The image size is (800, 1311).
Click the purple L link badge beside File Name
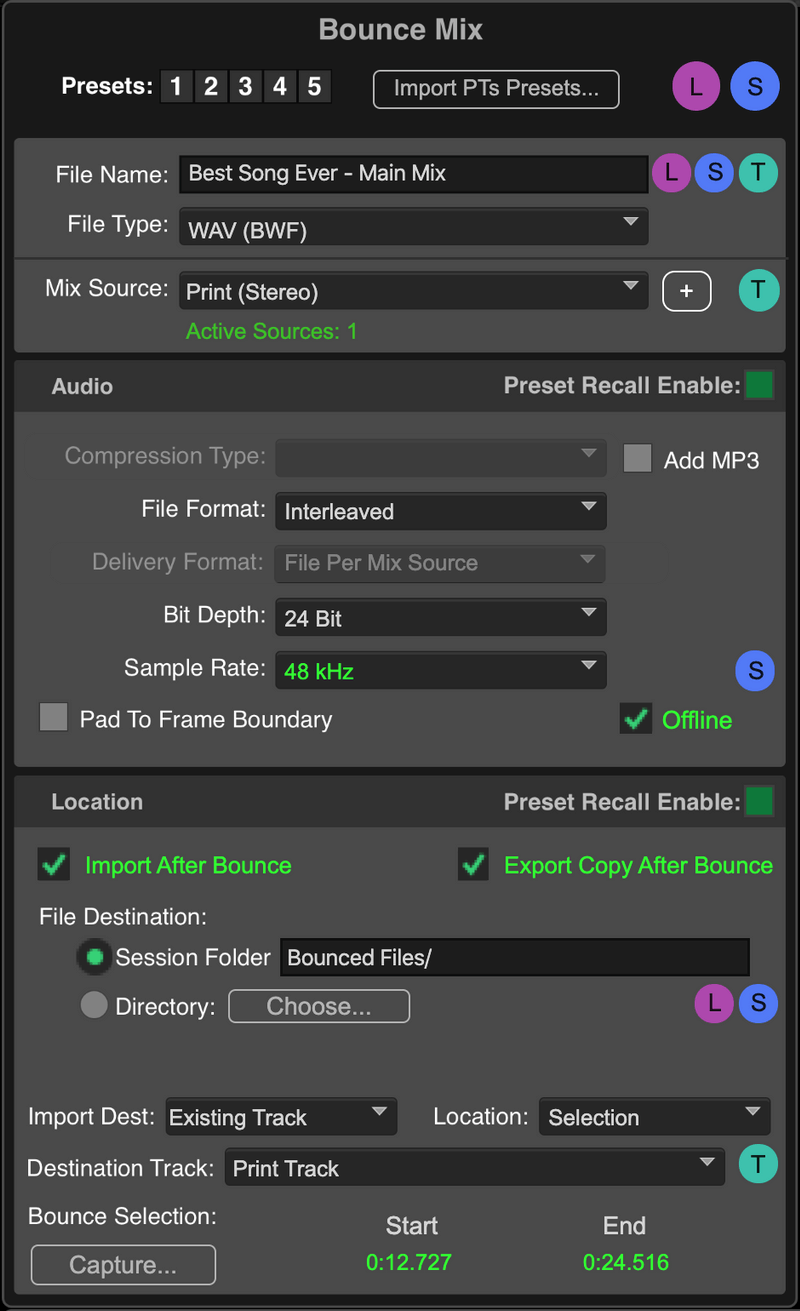pyautogui.click(x=671, y=173)
